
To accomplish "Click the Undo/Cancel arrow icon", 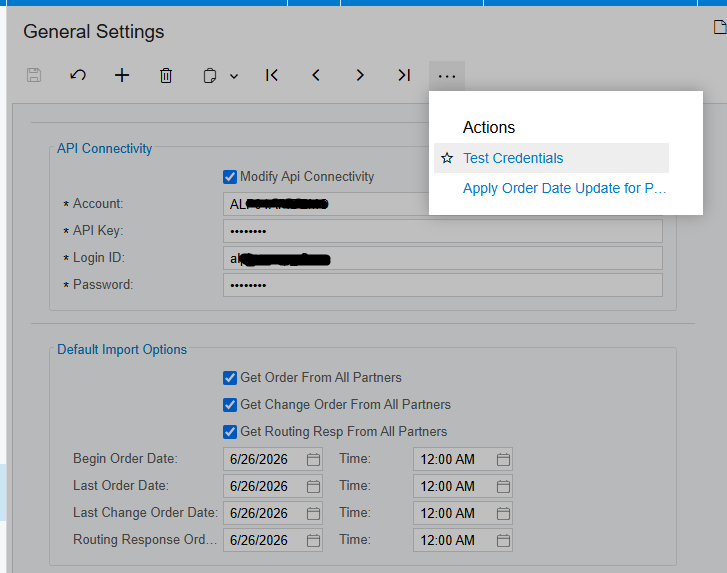I will click(x=78, y=75).
